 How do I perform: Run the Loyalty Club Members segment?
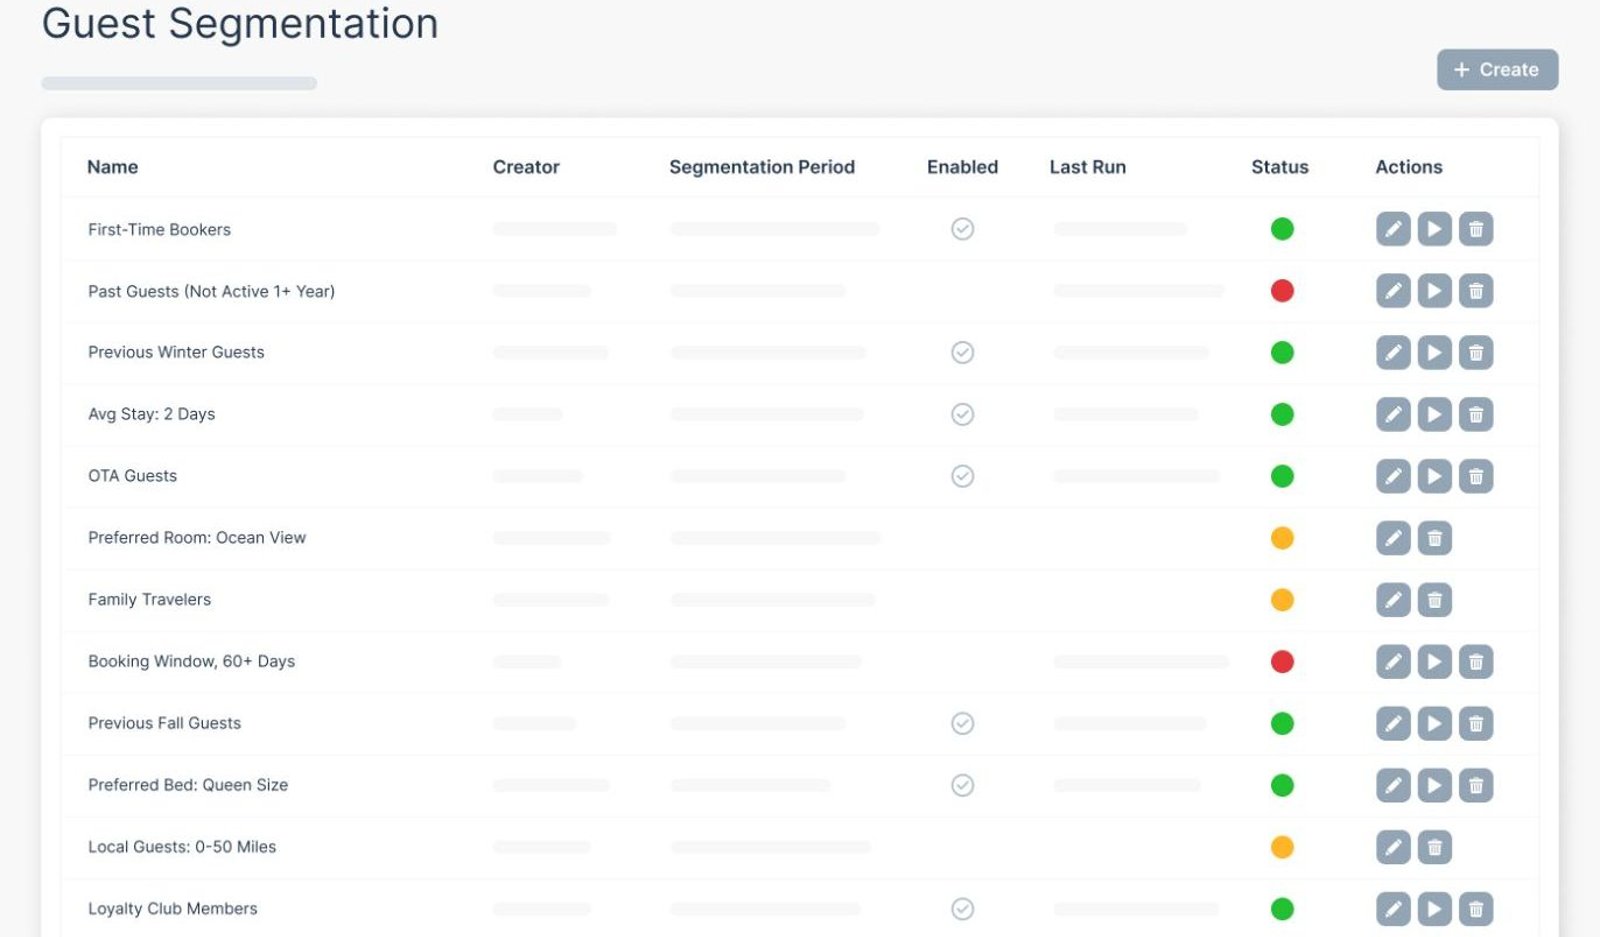click(1434, 909)
